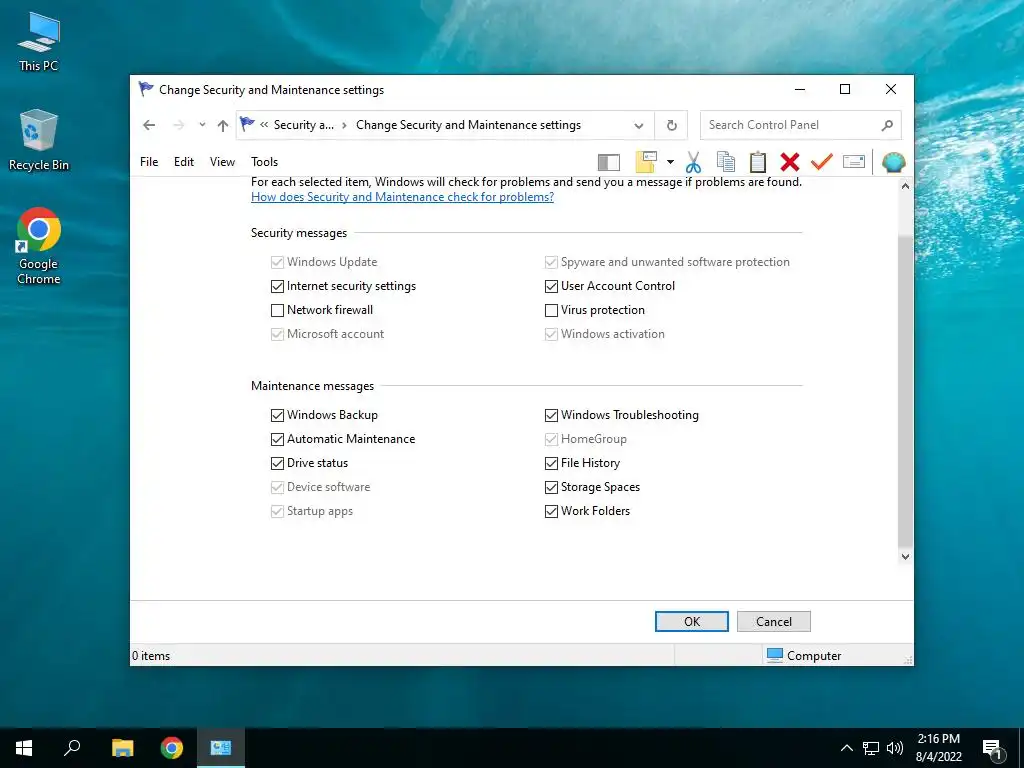Expand the views dropdown arrow in toolbar
This screenshot has height=768, width=1024.
tap(670, 162)
